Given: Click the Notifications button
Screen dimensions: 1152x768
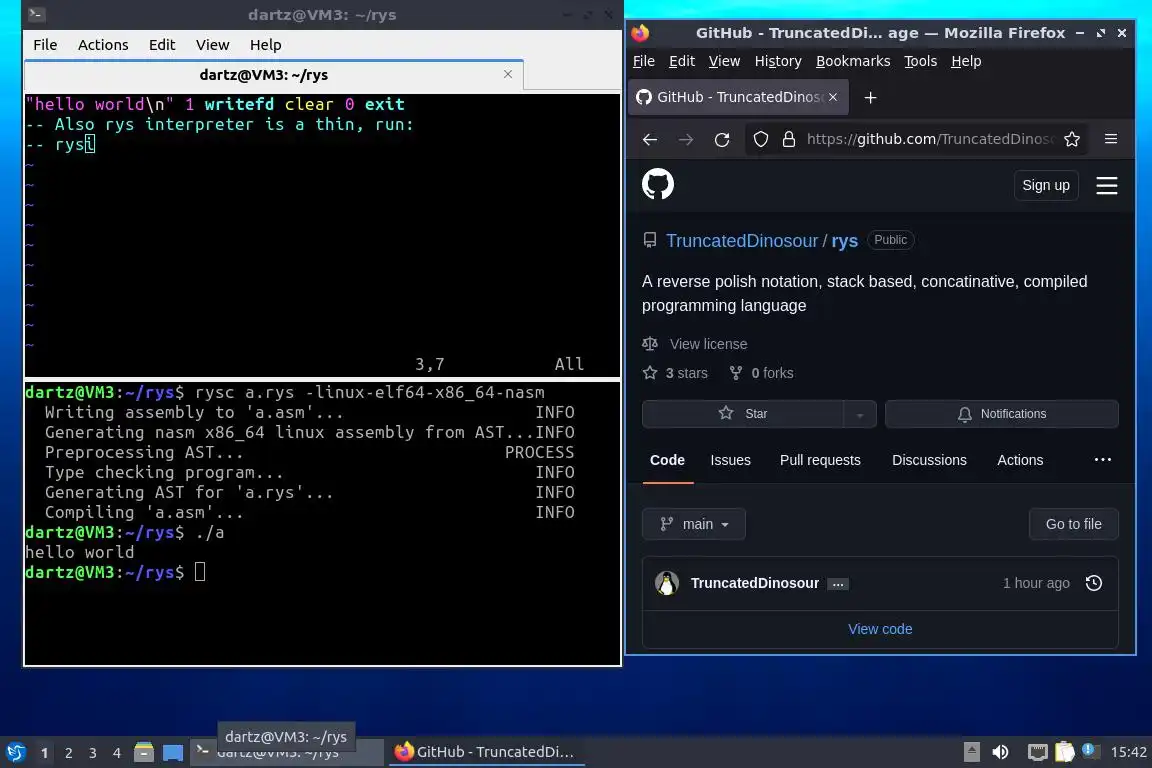Looking at the screenshot, I should pos(1001,414).
